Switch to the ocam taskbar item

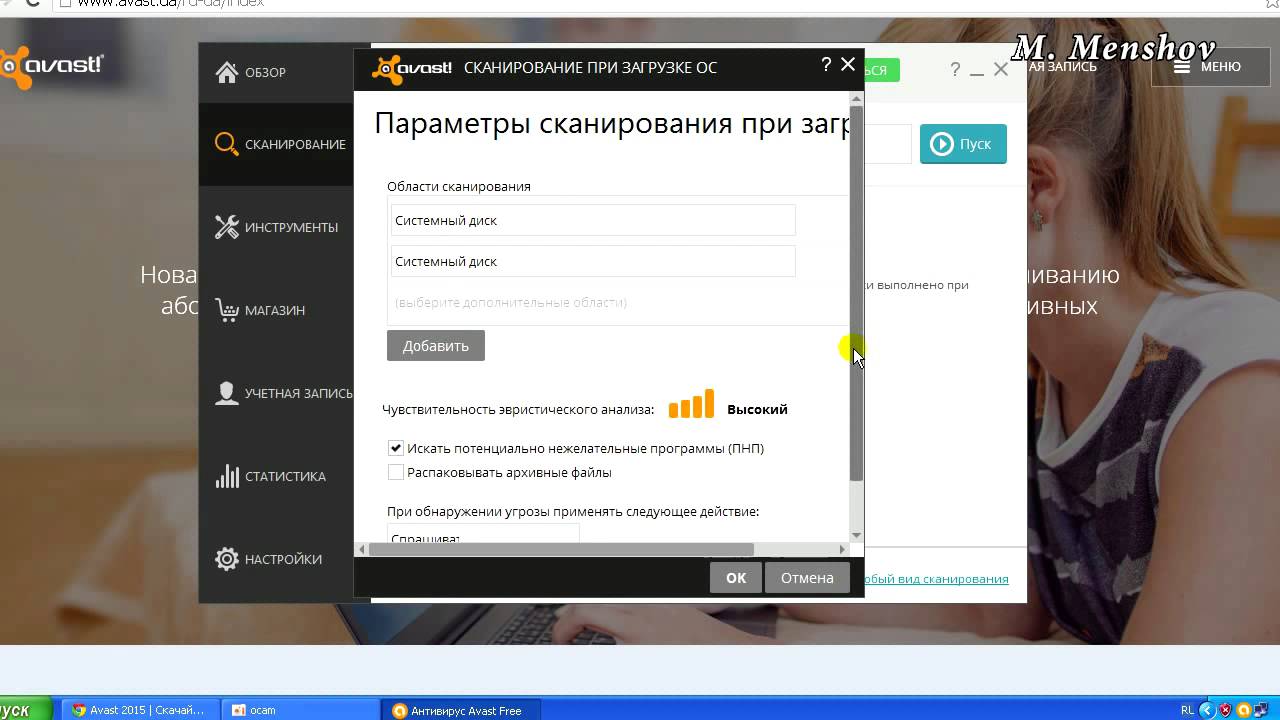click(x=299, y=710)
